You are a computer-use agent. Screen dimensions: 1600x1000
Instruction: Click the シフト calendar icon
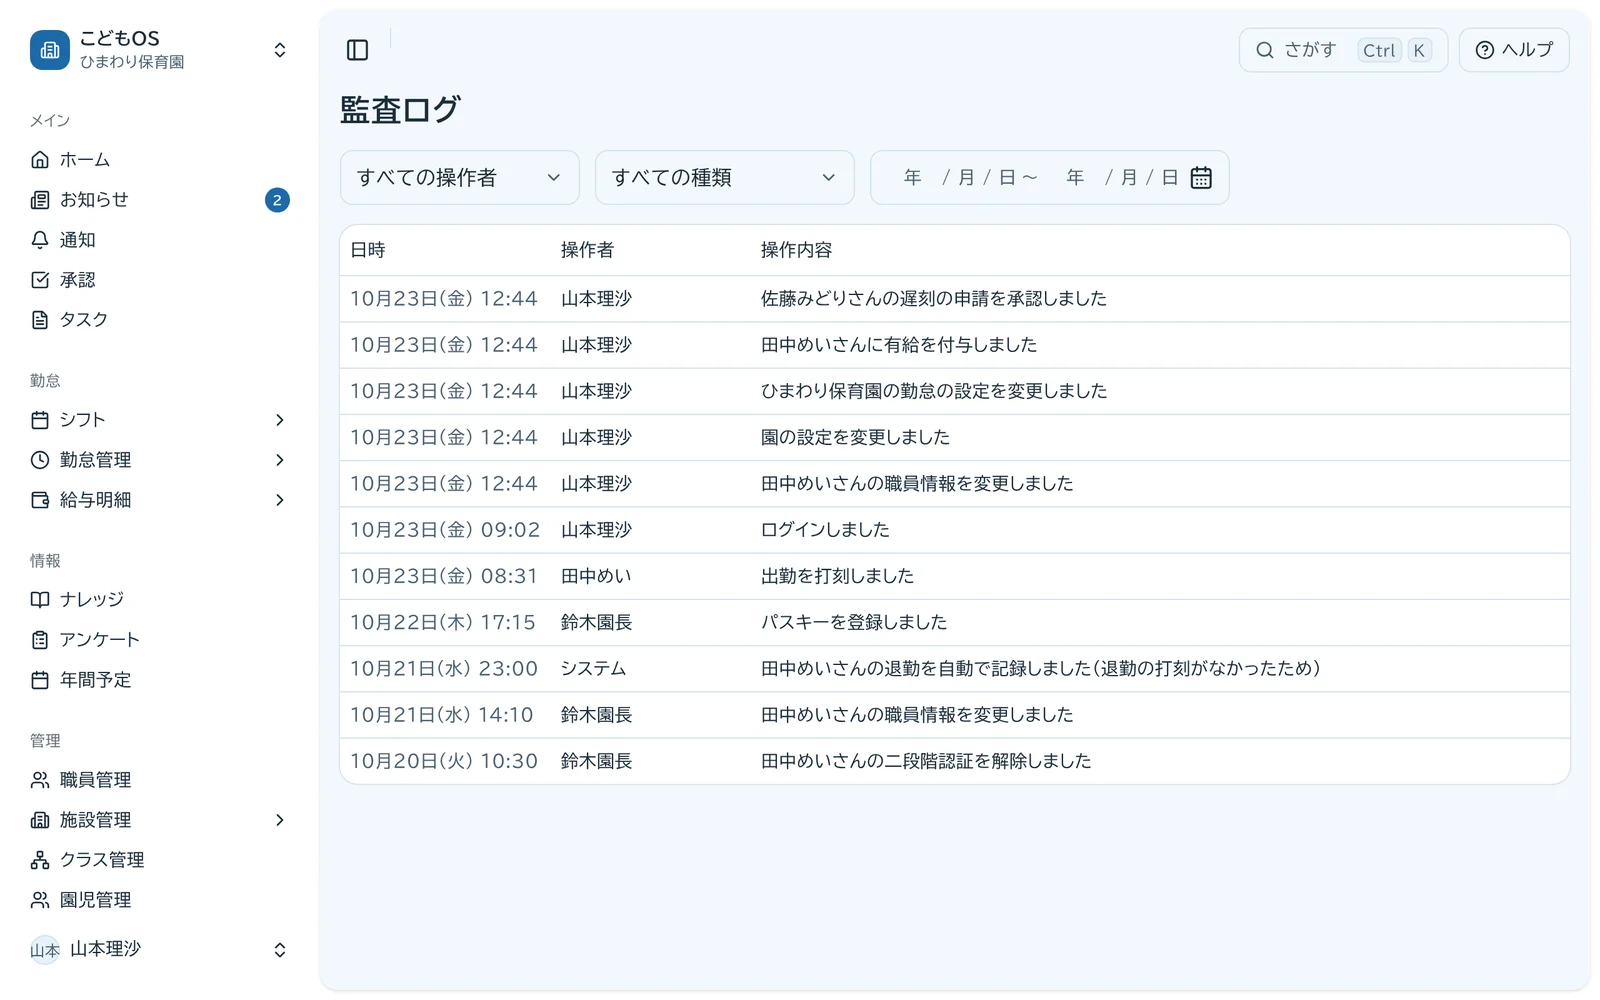click(40, 420)
